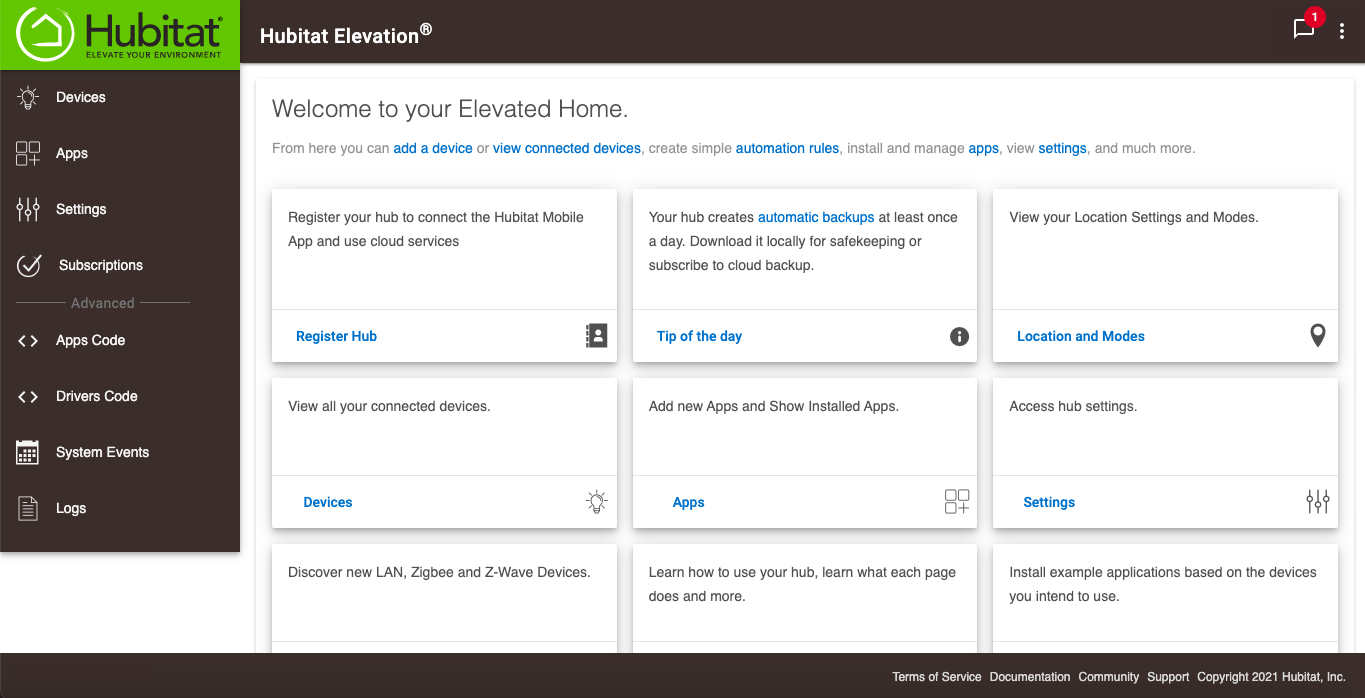Click the Settings sliders icon in sidebar
The height and width of the screenshot is (698, 1365).
(x=28, y=209)
